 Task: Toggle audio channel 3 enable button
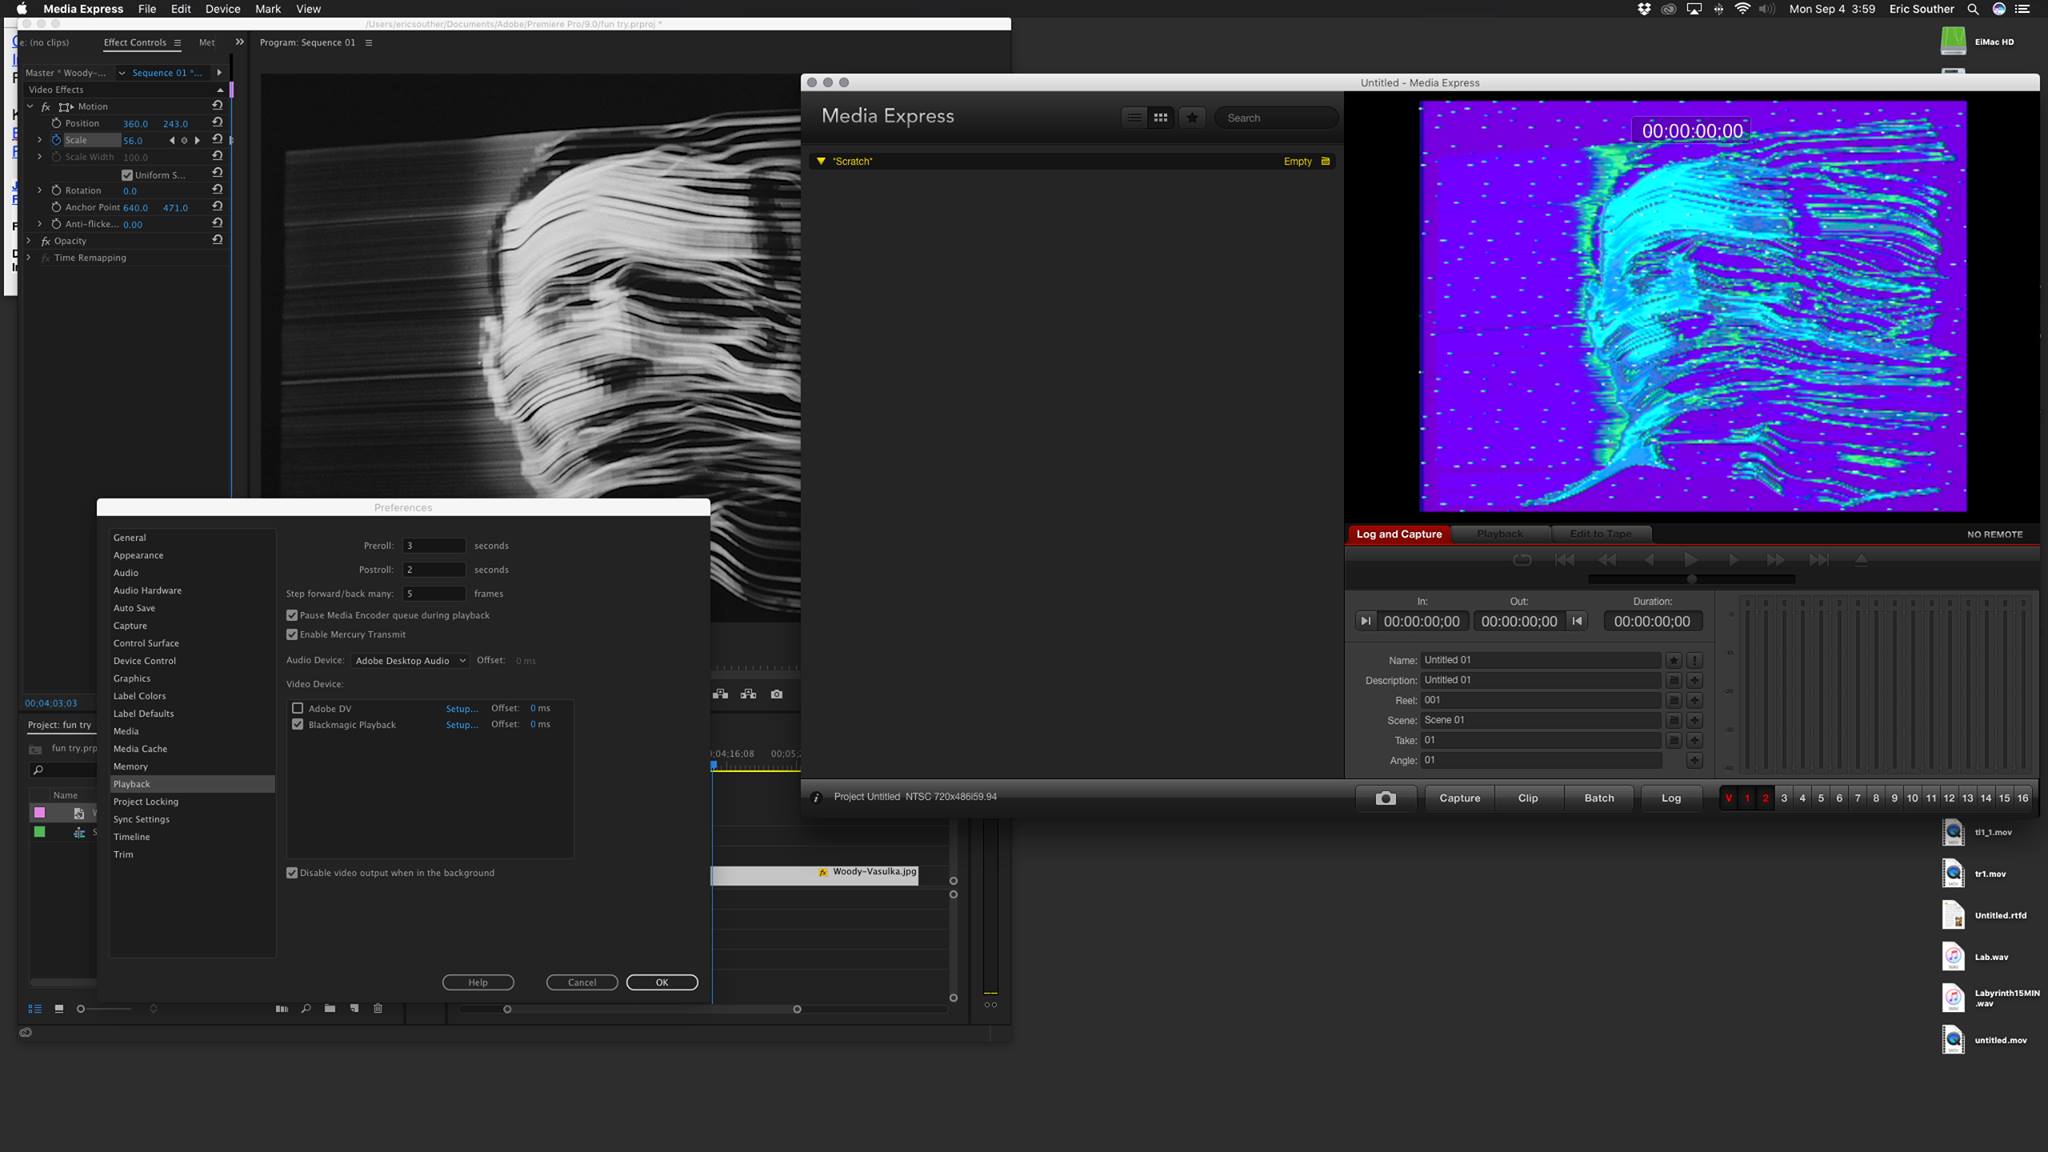(x=1784, y=798)
